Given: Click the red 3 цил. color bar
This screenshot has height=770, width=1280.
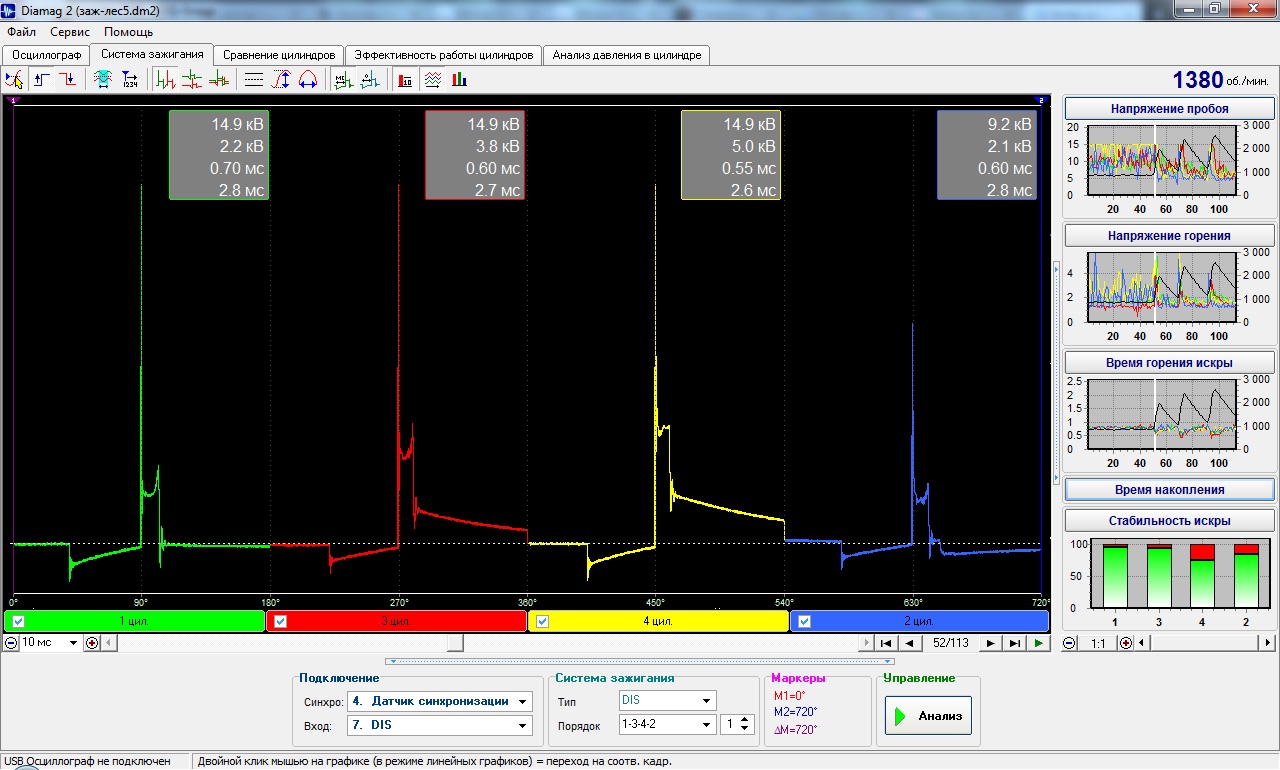Looking at the screenshot, I should 397,621.
